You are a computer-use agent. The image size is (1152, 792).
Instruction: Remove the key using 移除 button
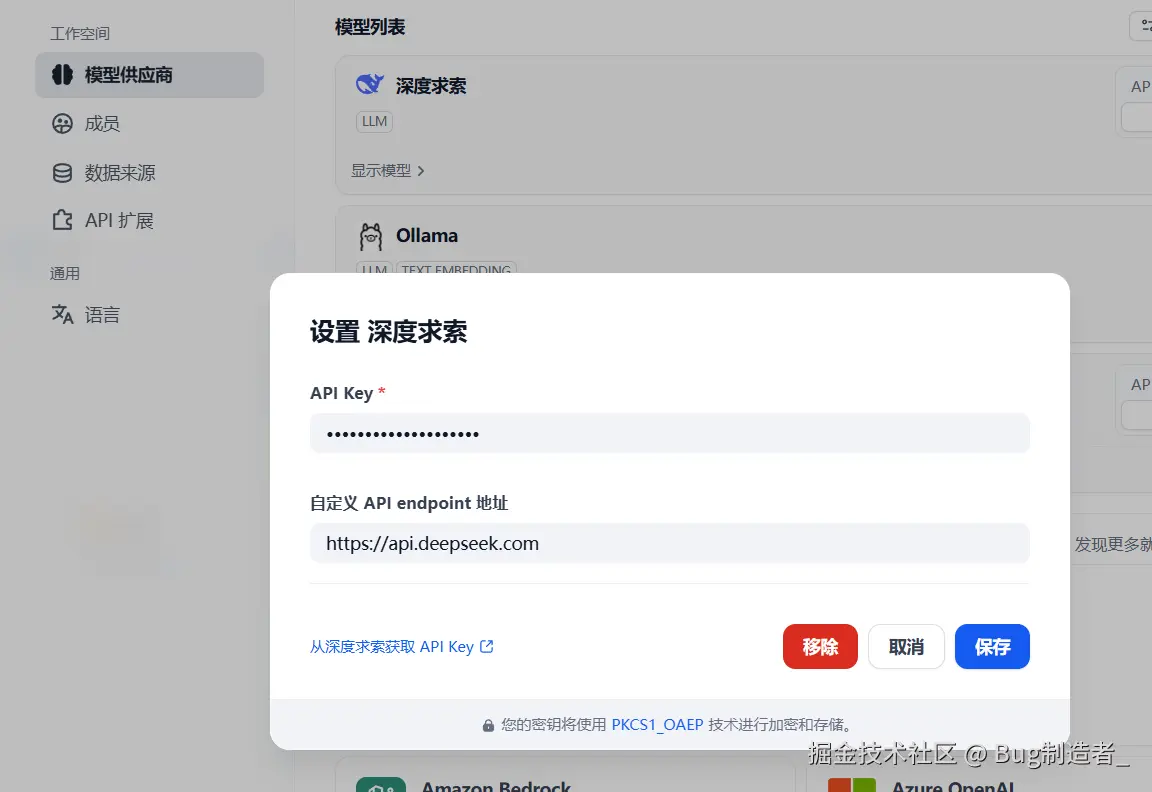pyautogui.click(x=820, y=647)
